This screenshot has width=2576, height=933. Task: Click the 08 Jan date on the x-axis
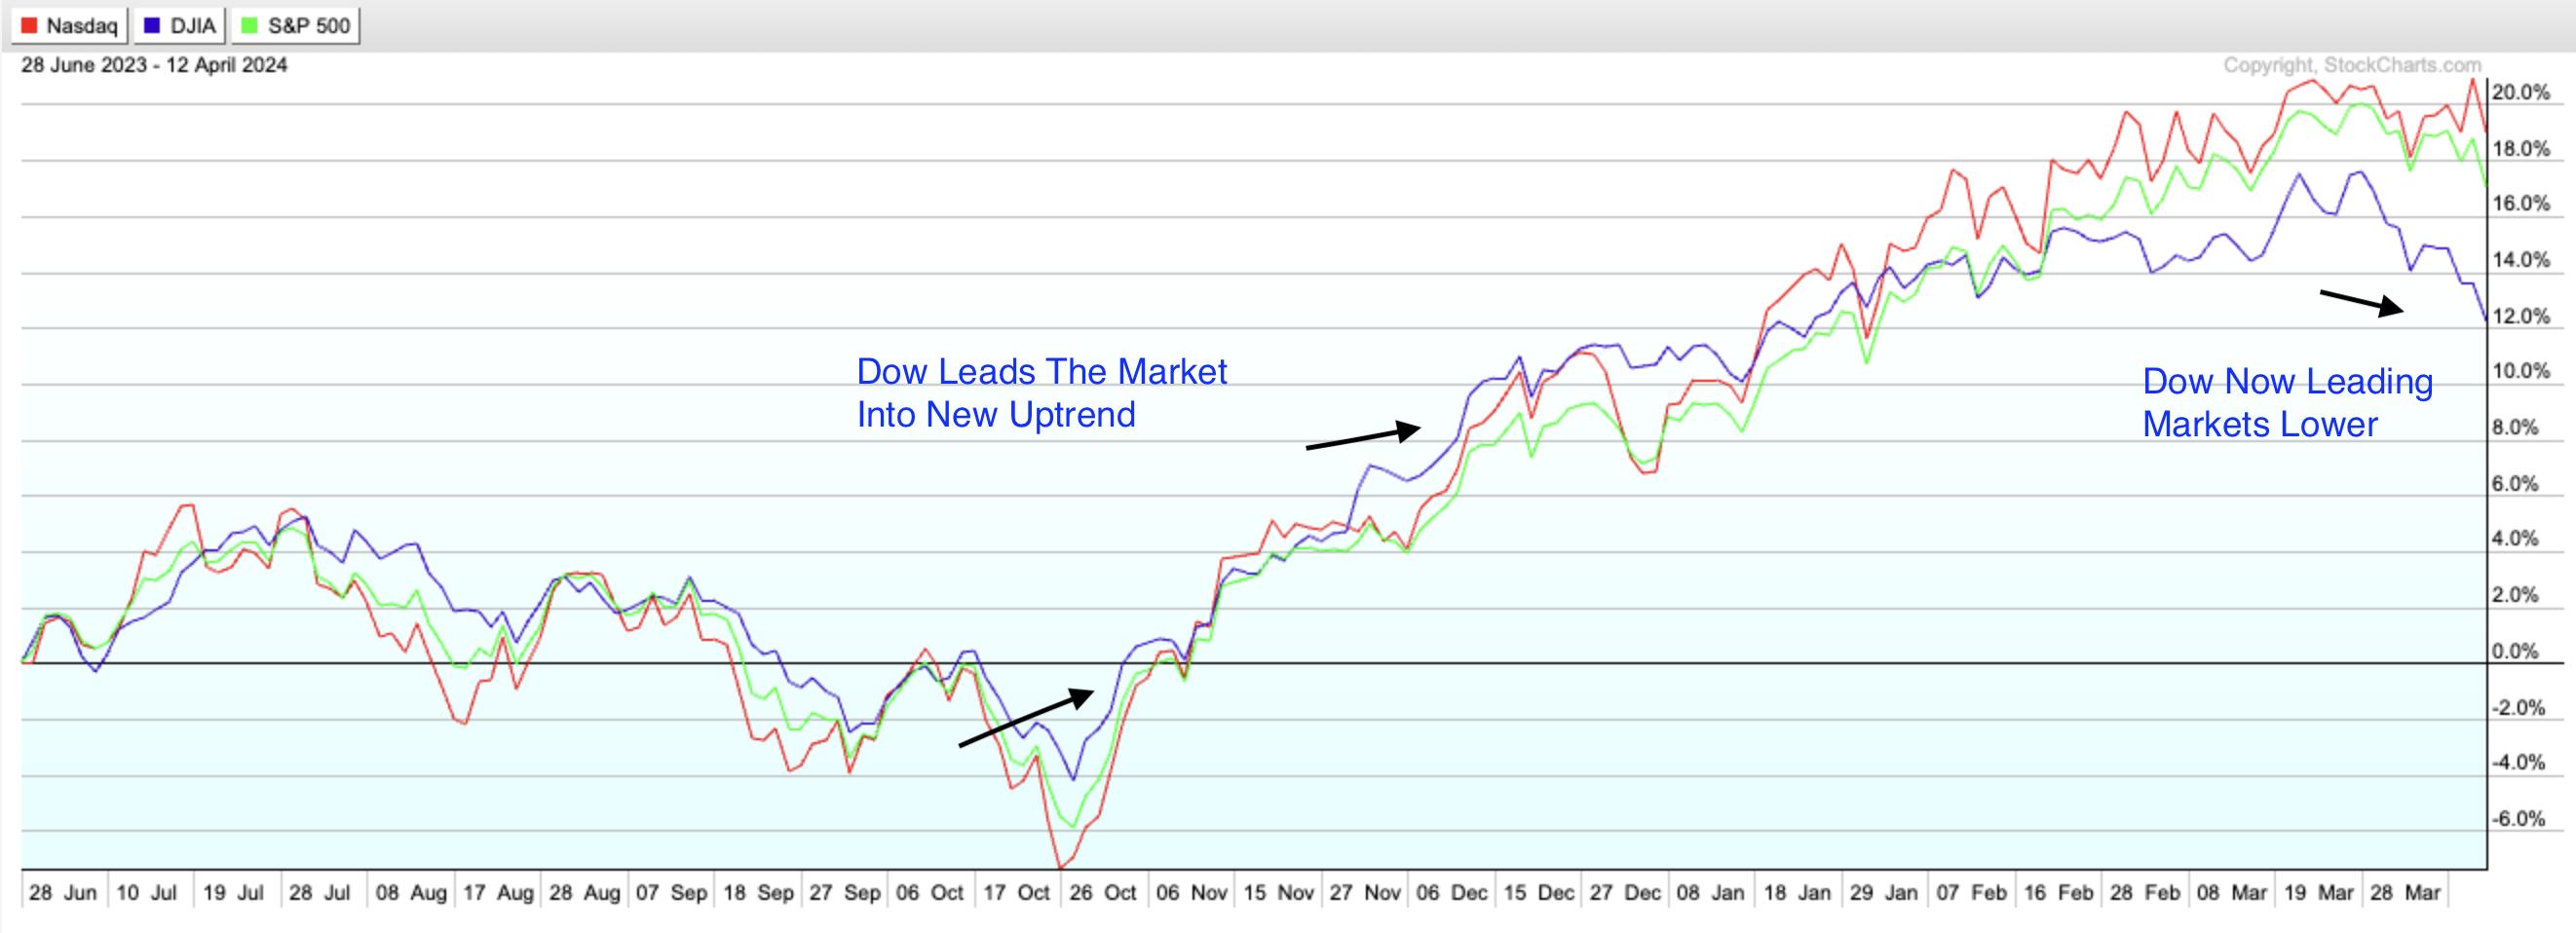[1709, 893]
